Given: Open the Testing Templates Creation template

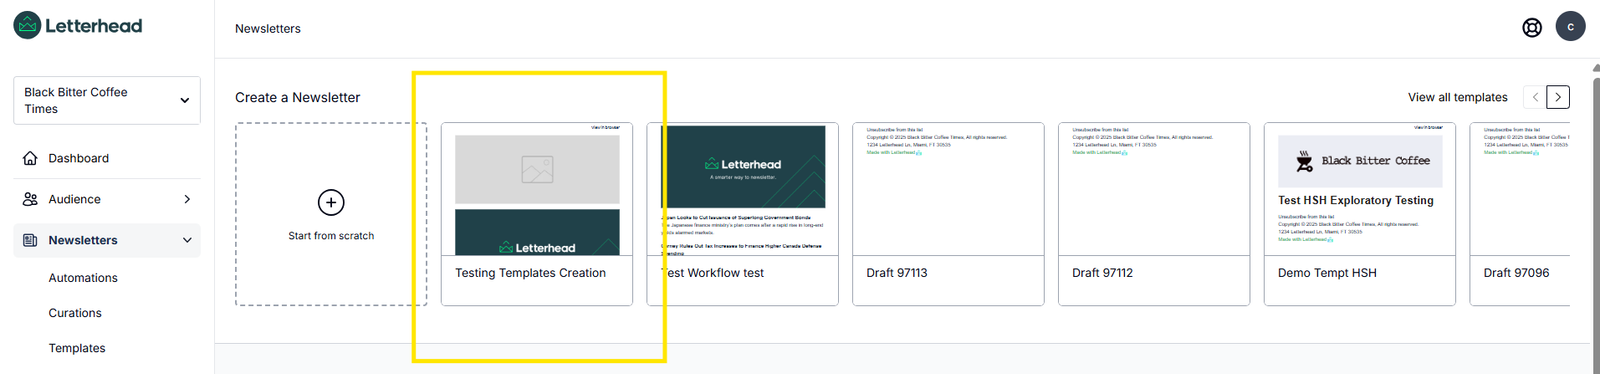Looking at the screenshot, I should point(537,214).
